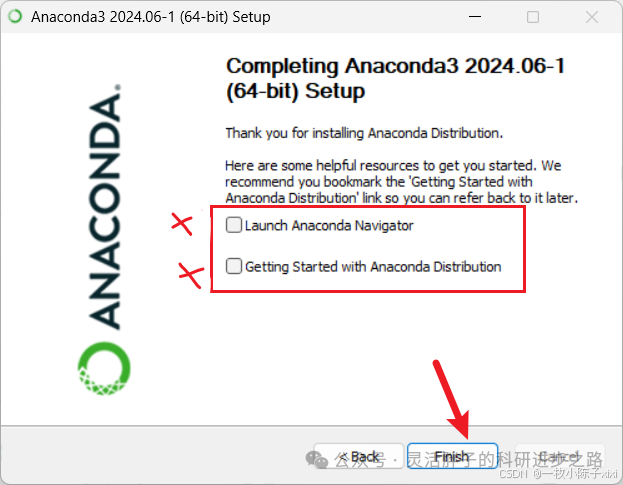Click red X mark beside Launch Navigator
Screen dimensions: 623x485
182,223
